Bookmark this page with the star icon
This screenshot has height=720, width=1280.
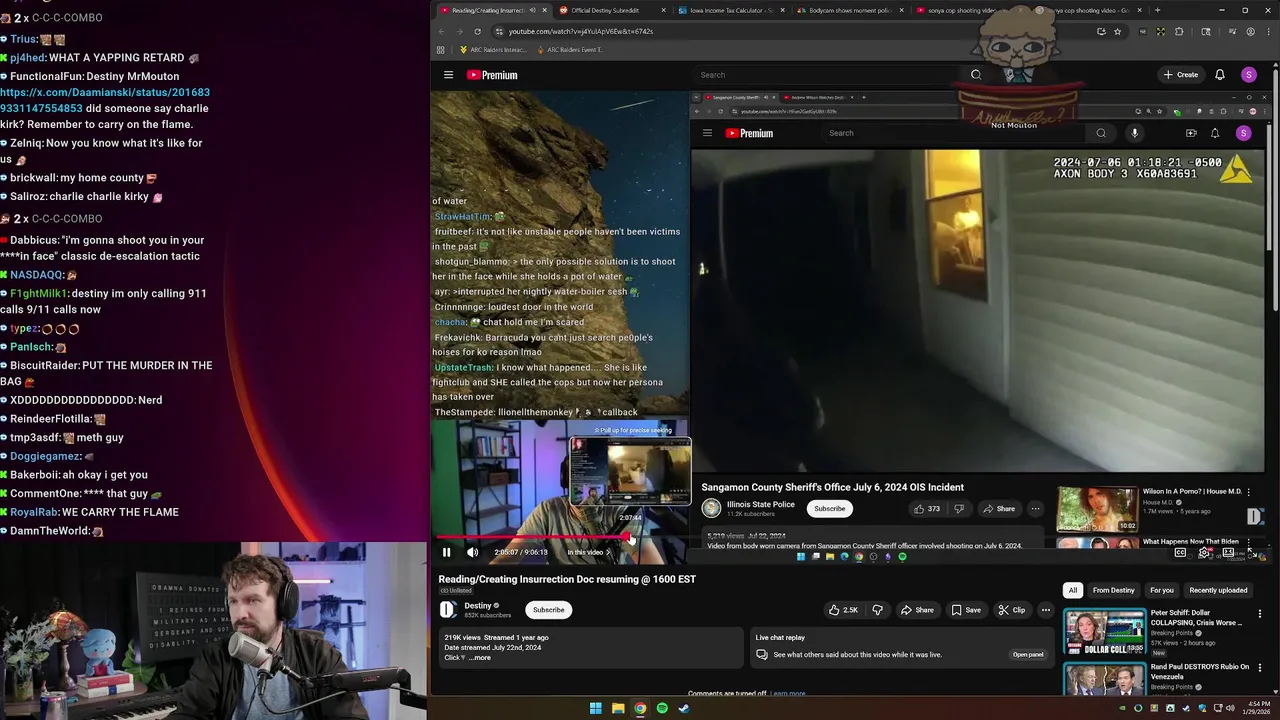1117,31
